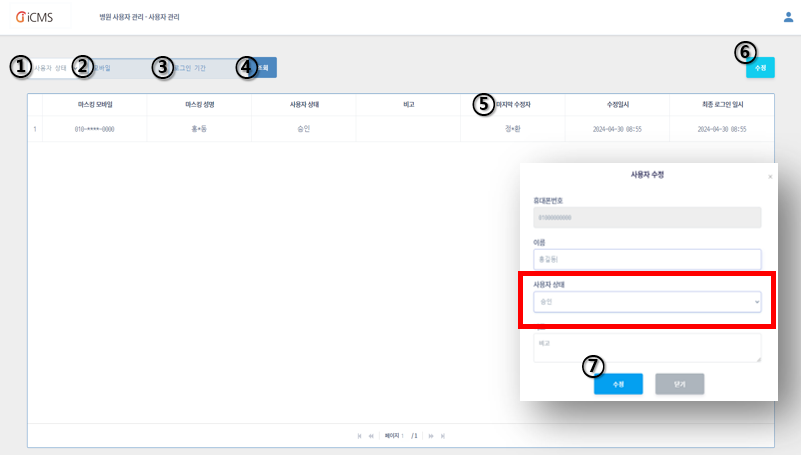Expand 사용자 상태 dropdown in edit dialog

647,301
